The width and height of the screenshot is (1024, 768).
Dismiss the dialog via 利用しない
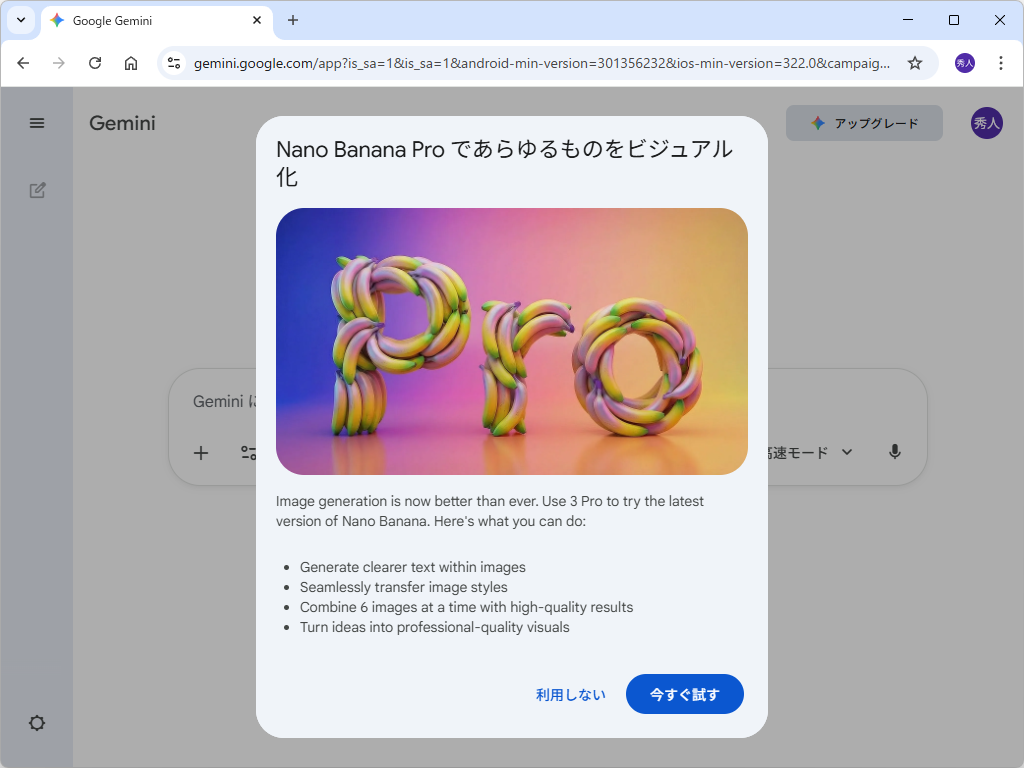coord(571,694)
